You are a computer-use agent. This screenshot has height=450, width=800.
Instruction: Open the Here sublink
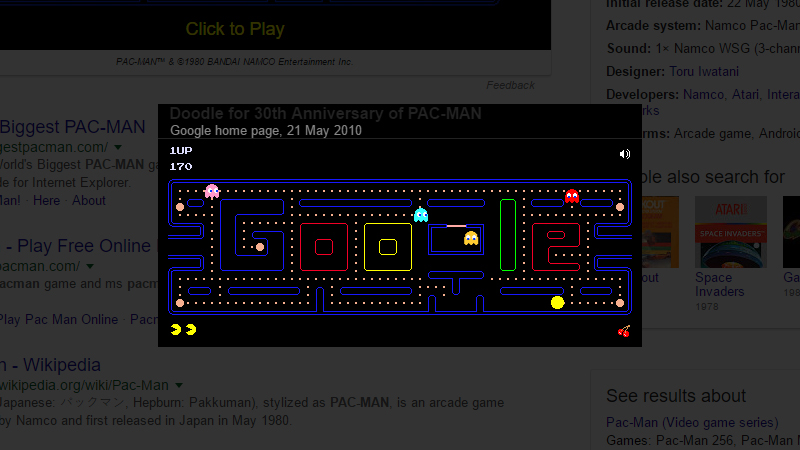tap(46, 201)
